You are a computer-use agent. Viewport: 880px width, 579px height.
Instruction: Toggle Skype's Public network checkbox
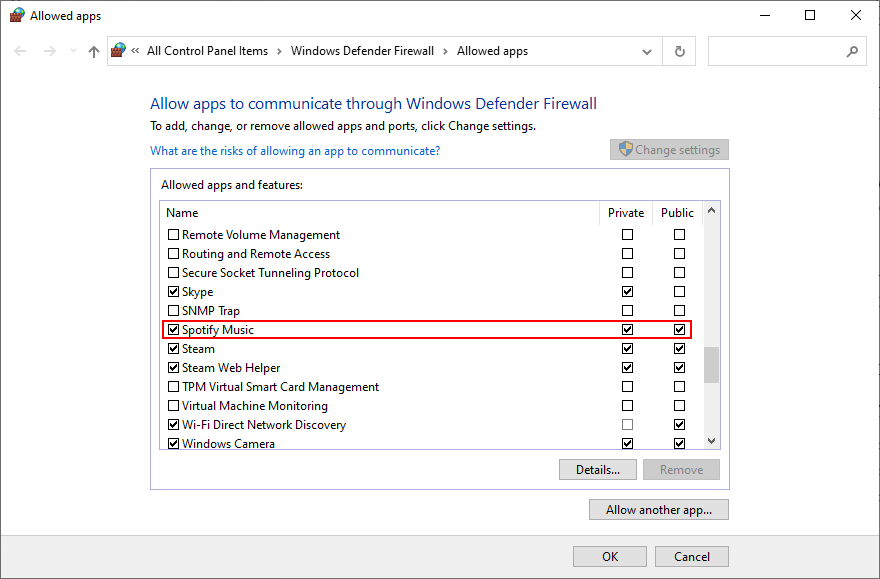[x=679, y=292]
